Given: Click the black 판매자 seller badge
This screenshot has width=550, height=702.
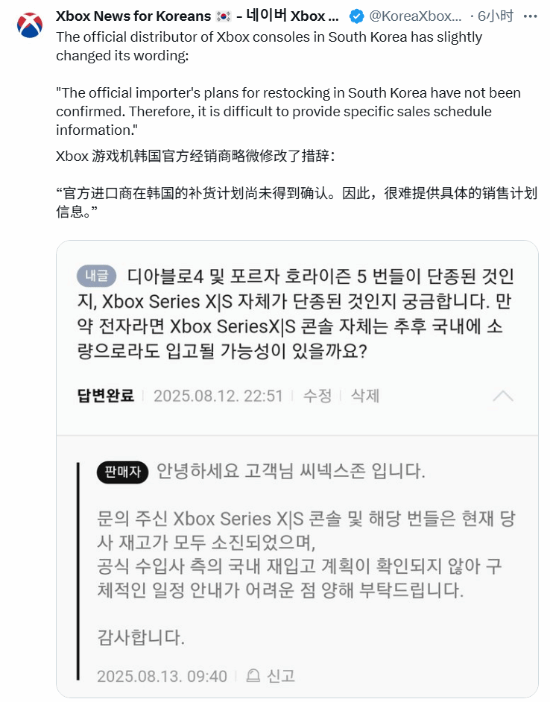Looking at the screenshot, I should coord(122,472).
